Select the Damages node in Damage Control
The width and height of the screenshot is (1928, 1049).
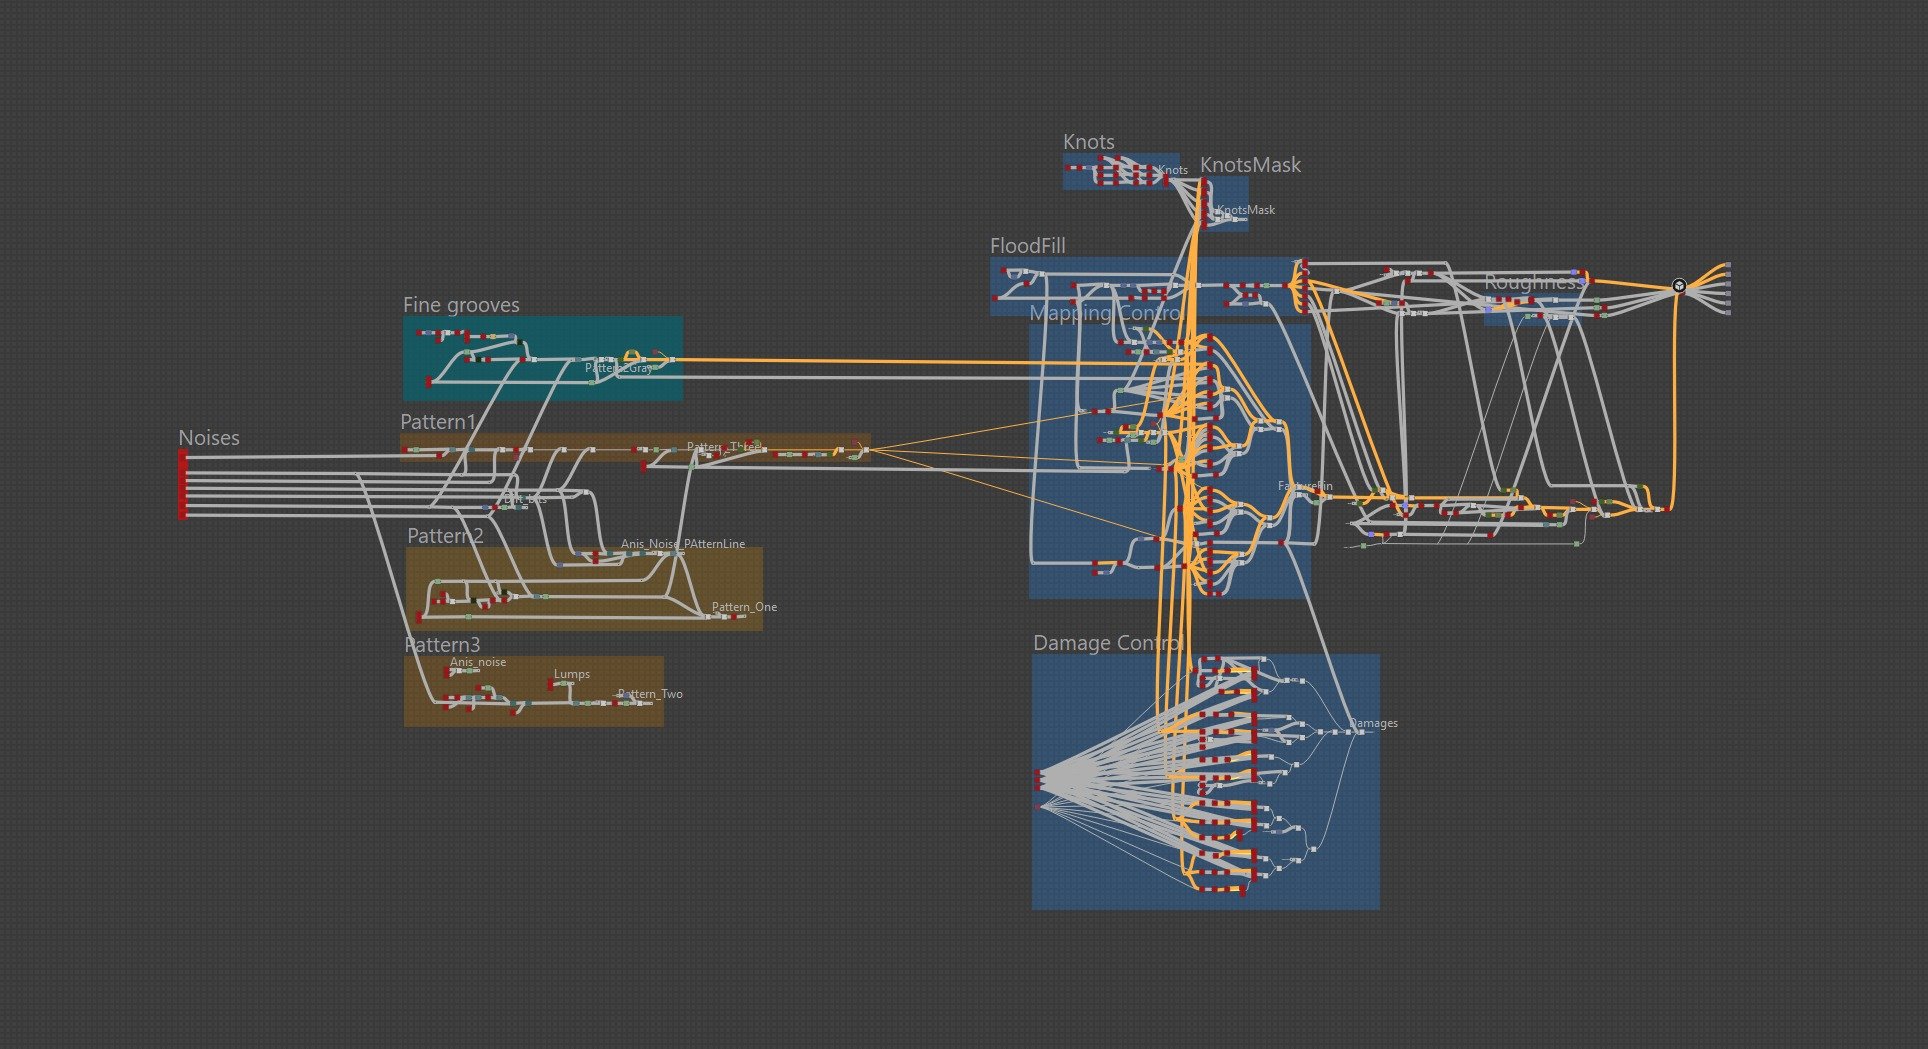[1361, 733]
